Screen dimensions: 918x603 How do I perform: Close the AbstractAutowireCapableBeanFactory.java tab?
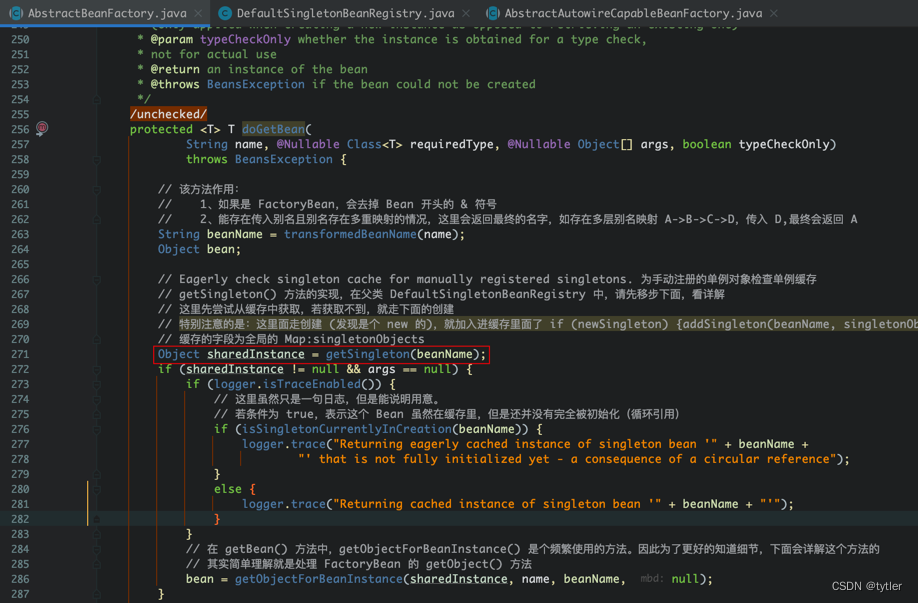point(774,13)
